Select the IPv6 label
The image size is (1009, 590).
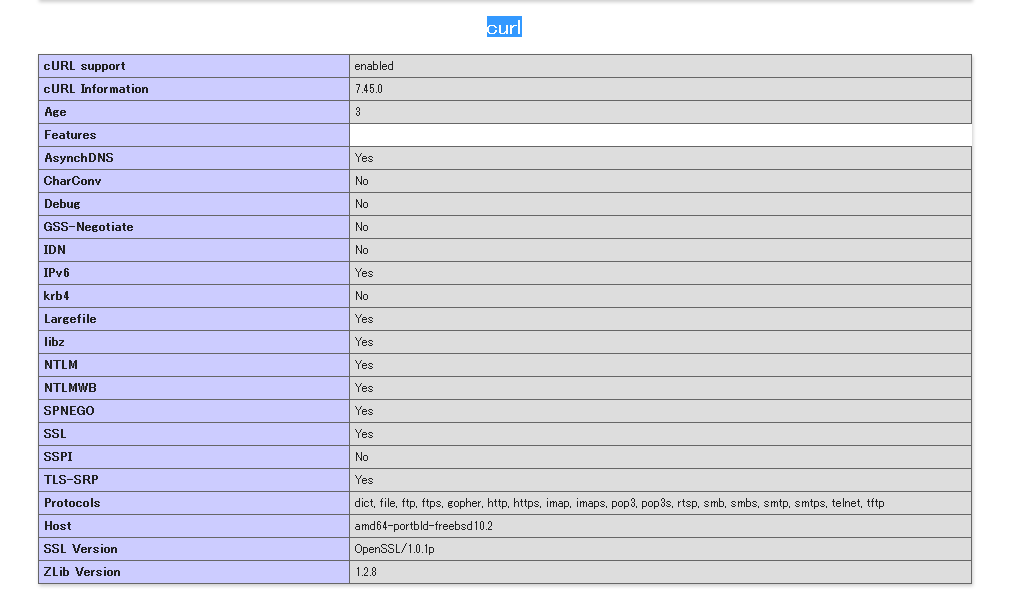tap(57, 273)
